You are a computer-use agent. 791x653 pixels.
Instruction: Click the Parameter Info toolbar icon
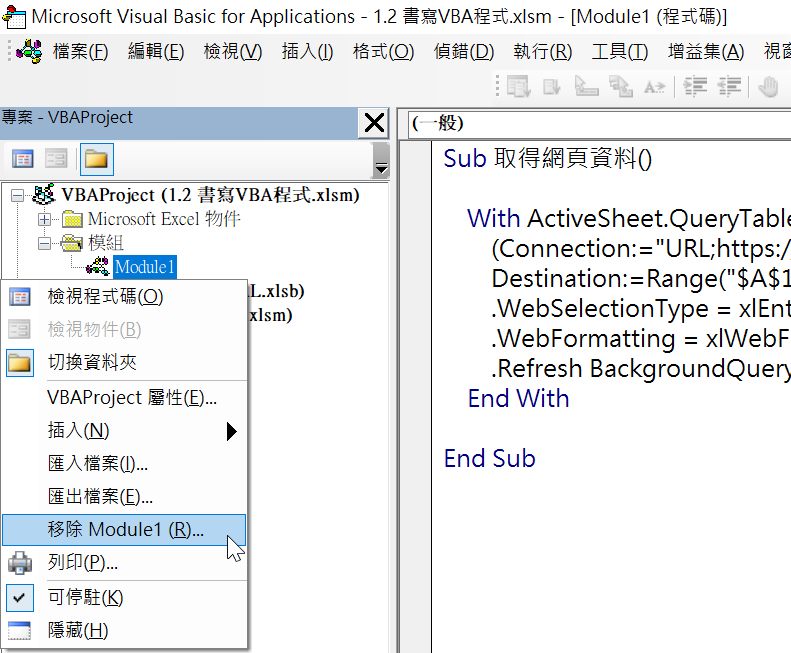click(x=620, y=87)
